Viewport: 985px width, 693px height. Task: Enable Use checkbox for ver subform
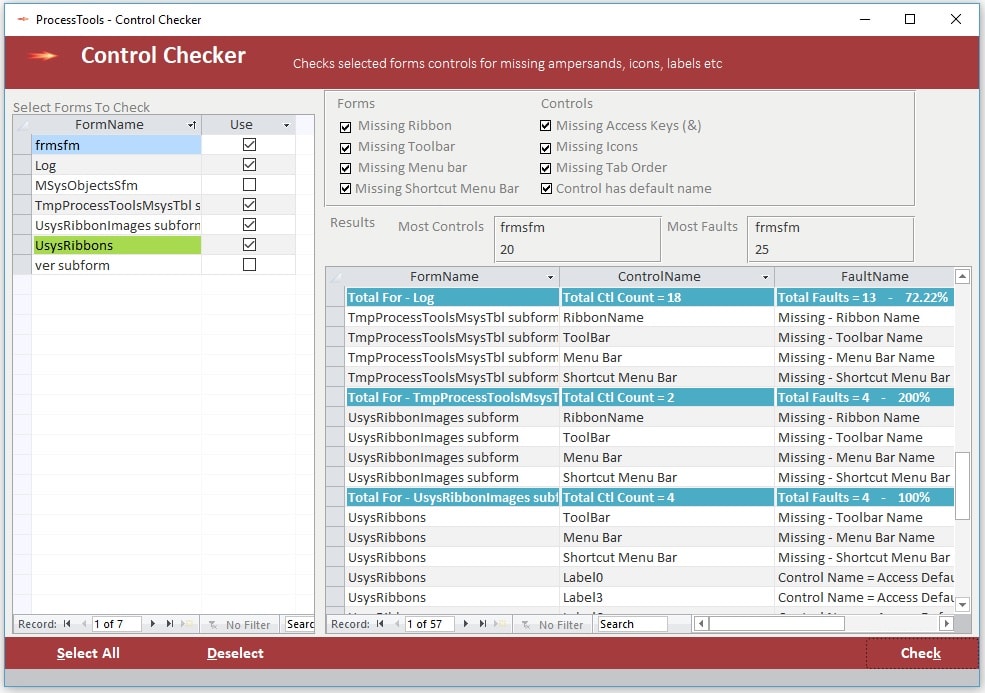[x=249, y=265]
